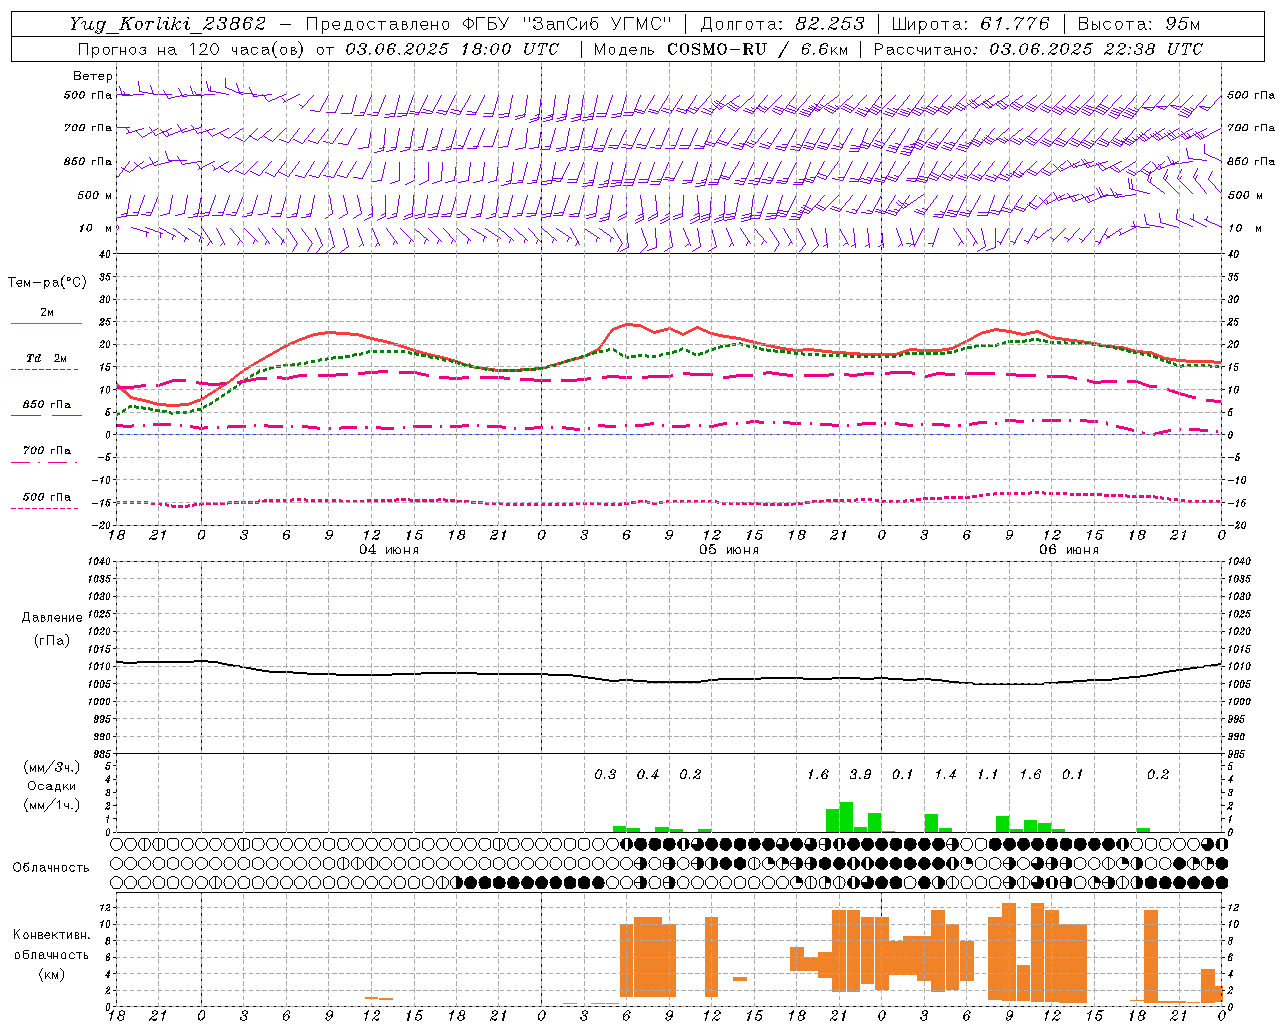Click the 'Модель COSMO-RU / 6.6км' label
Image resolution: width=1280 pixels, height=1024 pixels.
tap(721, 49)
